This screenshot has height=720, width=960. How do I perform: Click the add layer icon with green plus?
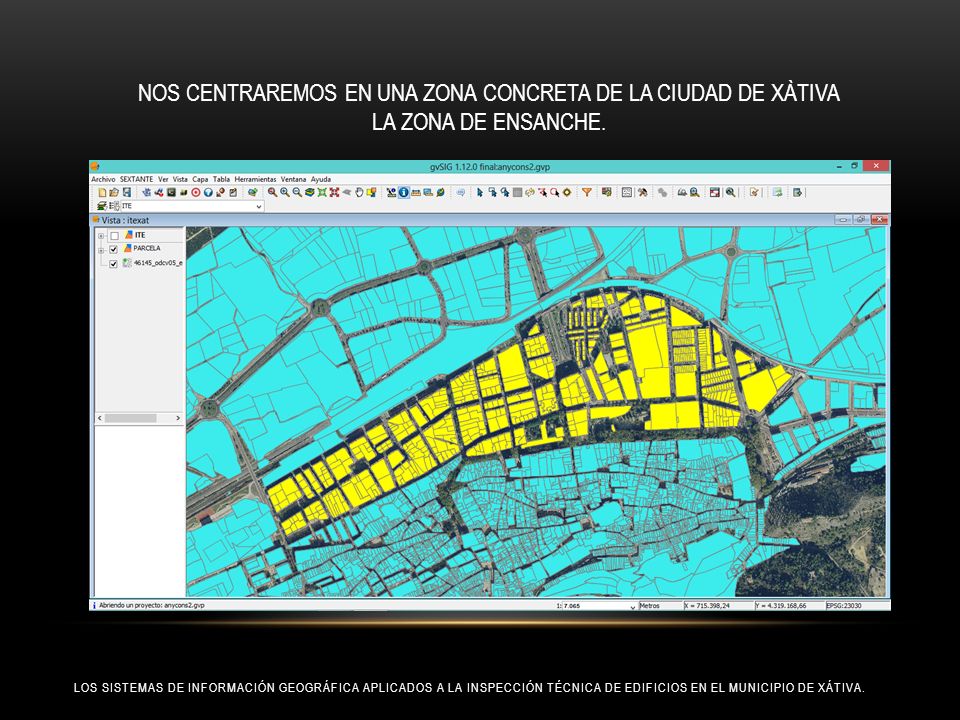[253, 192]
